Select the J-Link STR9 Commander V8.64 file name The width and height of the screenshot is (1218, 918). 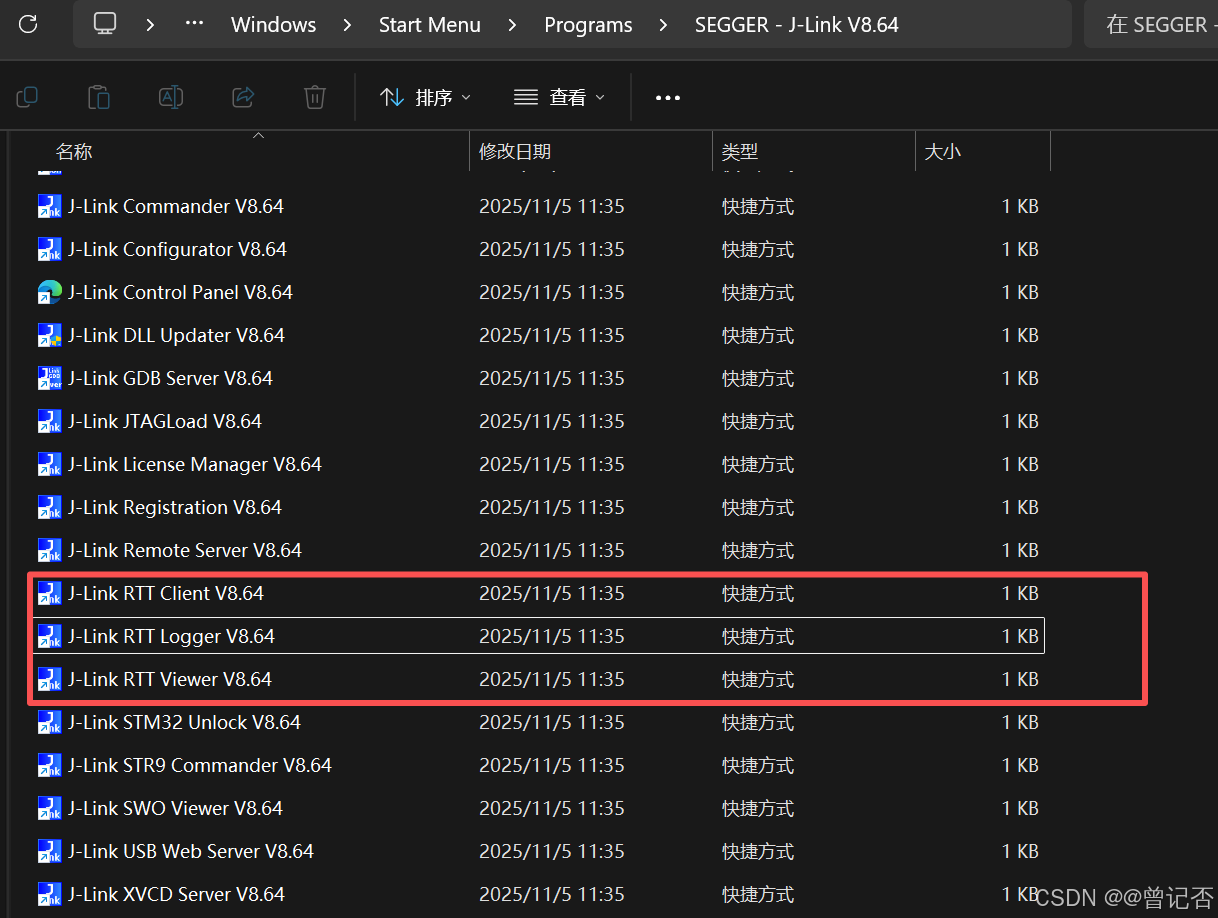tap(200, 766)
